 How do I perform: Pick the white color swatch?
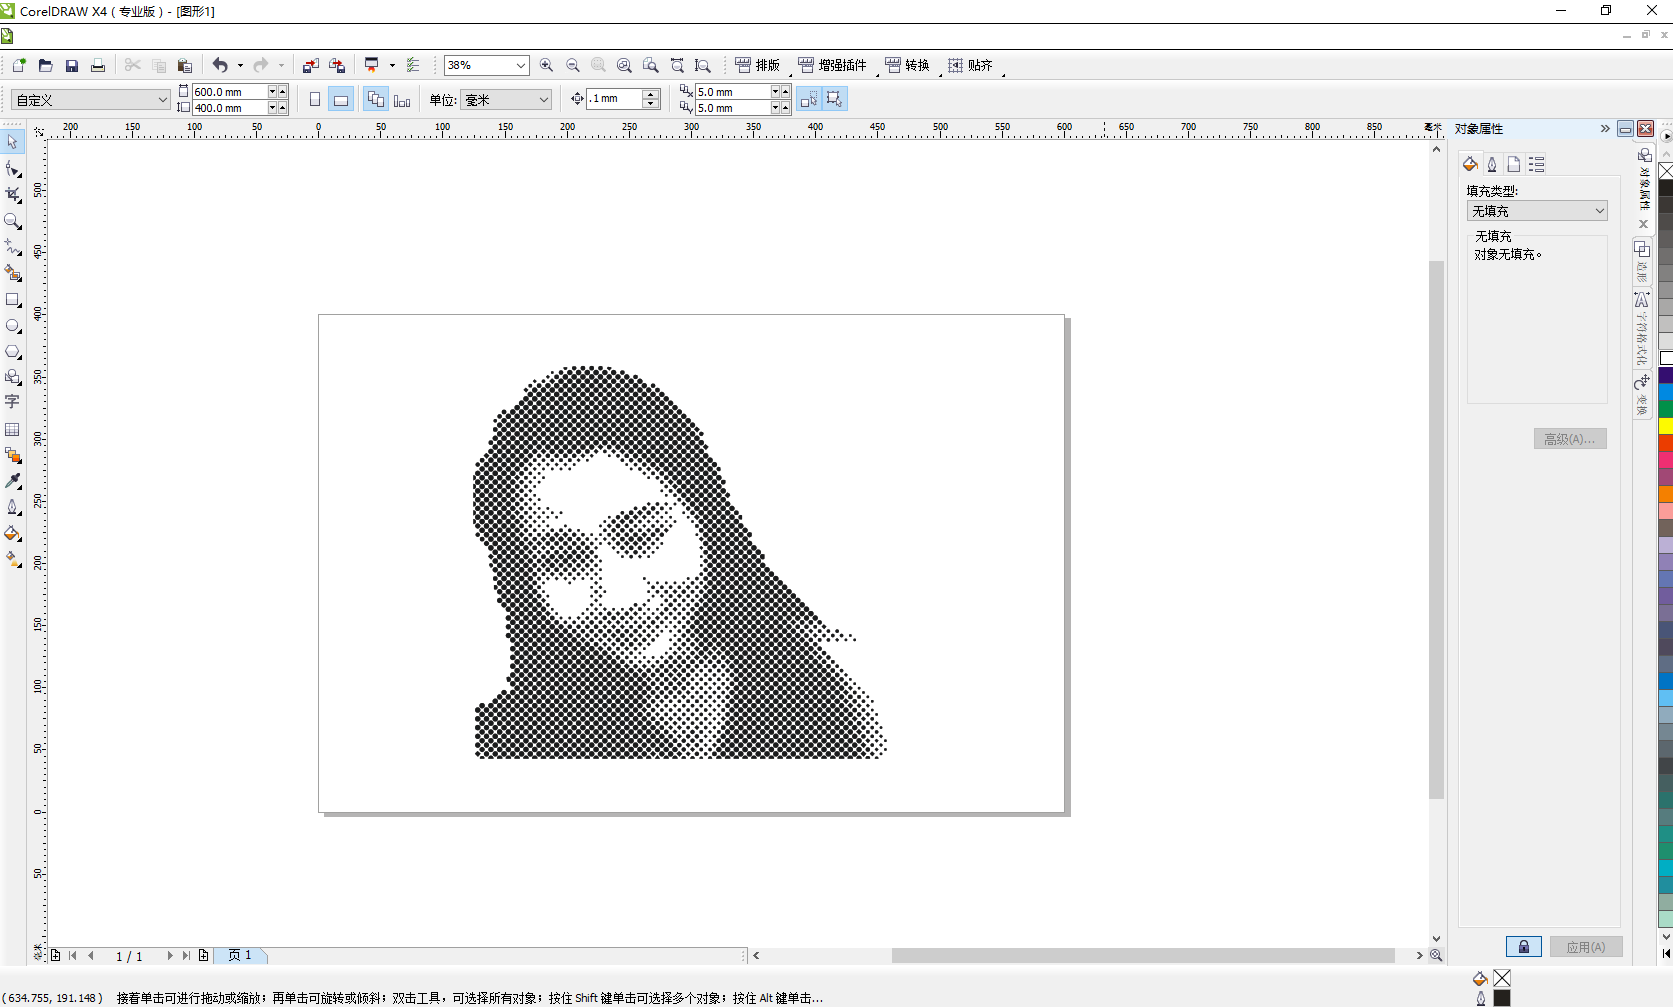coord(1666,358)
